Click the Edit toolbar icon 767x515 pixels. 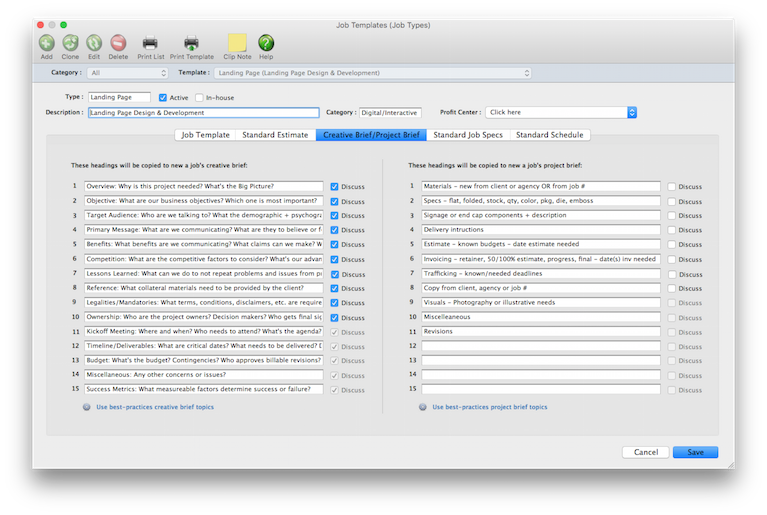(94, 43)
